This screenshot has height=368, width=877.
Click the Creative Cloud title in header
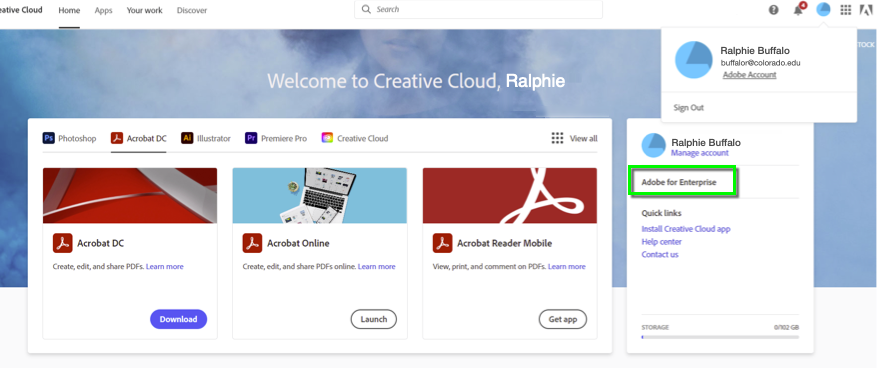point(21,10)
